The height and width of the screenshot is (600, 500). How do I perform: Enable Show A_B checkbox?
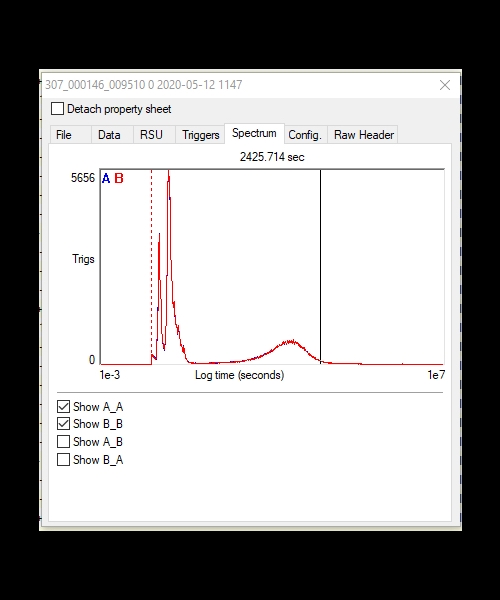click(64, 442)
